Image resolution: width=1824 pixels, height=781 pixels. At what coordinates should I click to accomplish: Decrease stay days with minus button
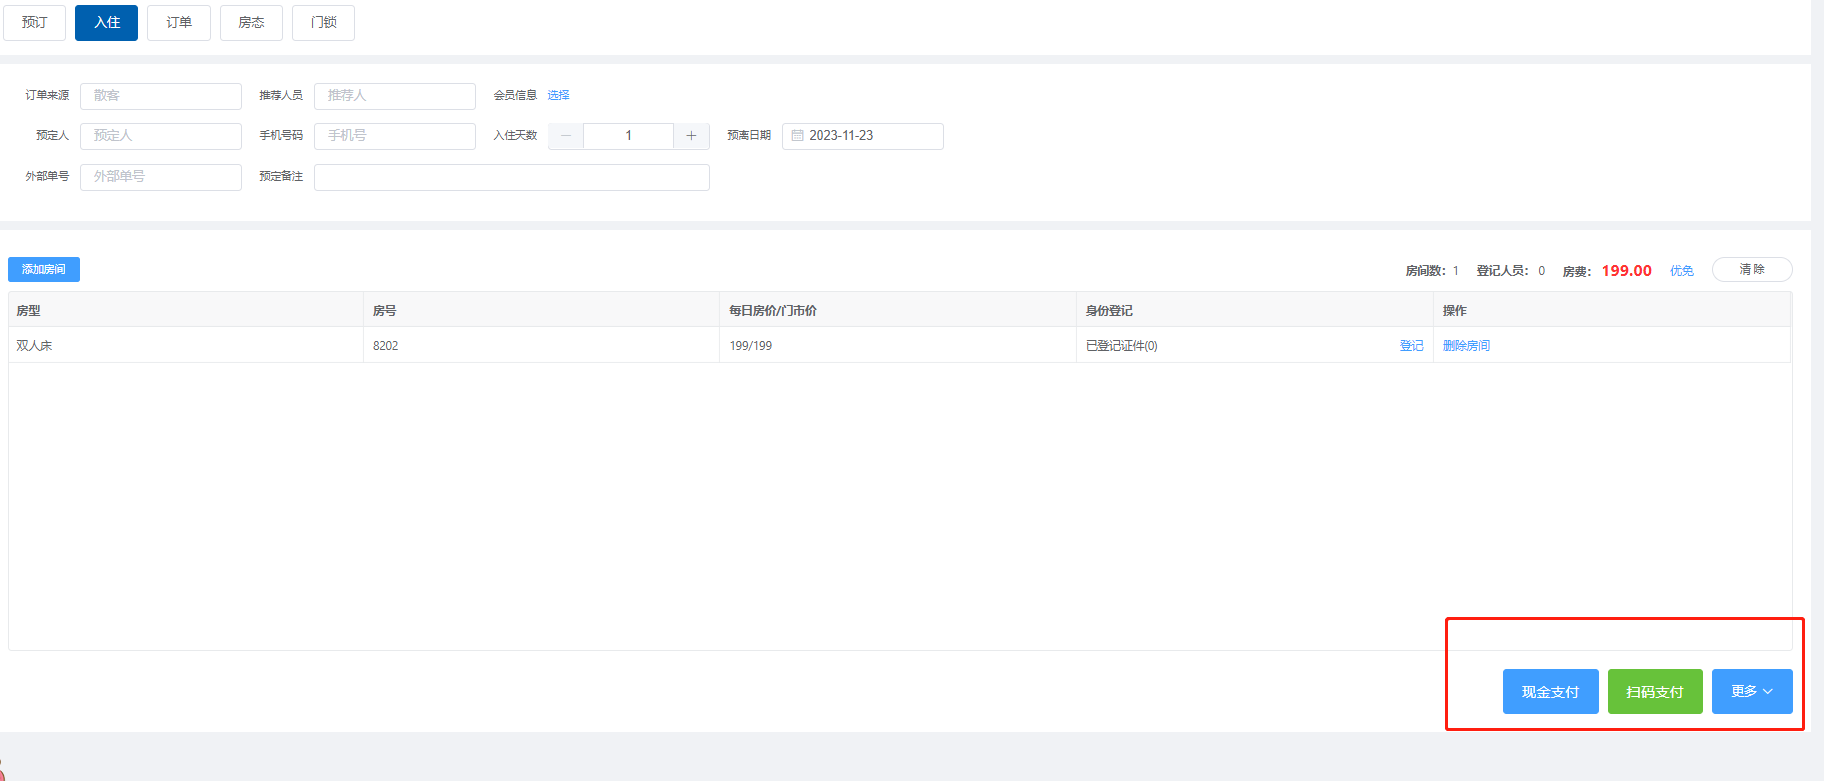click(566, 136)
